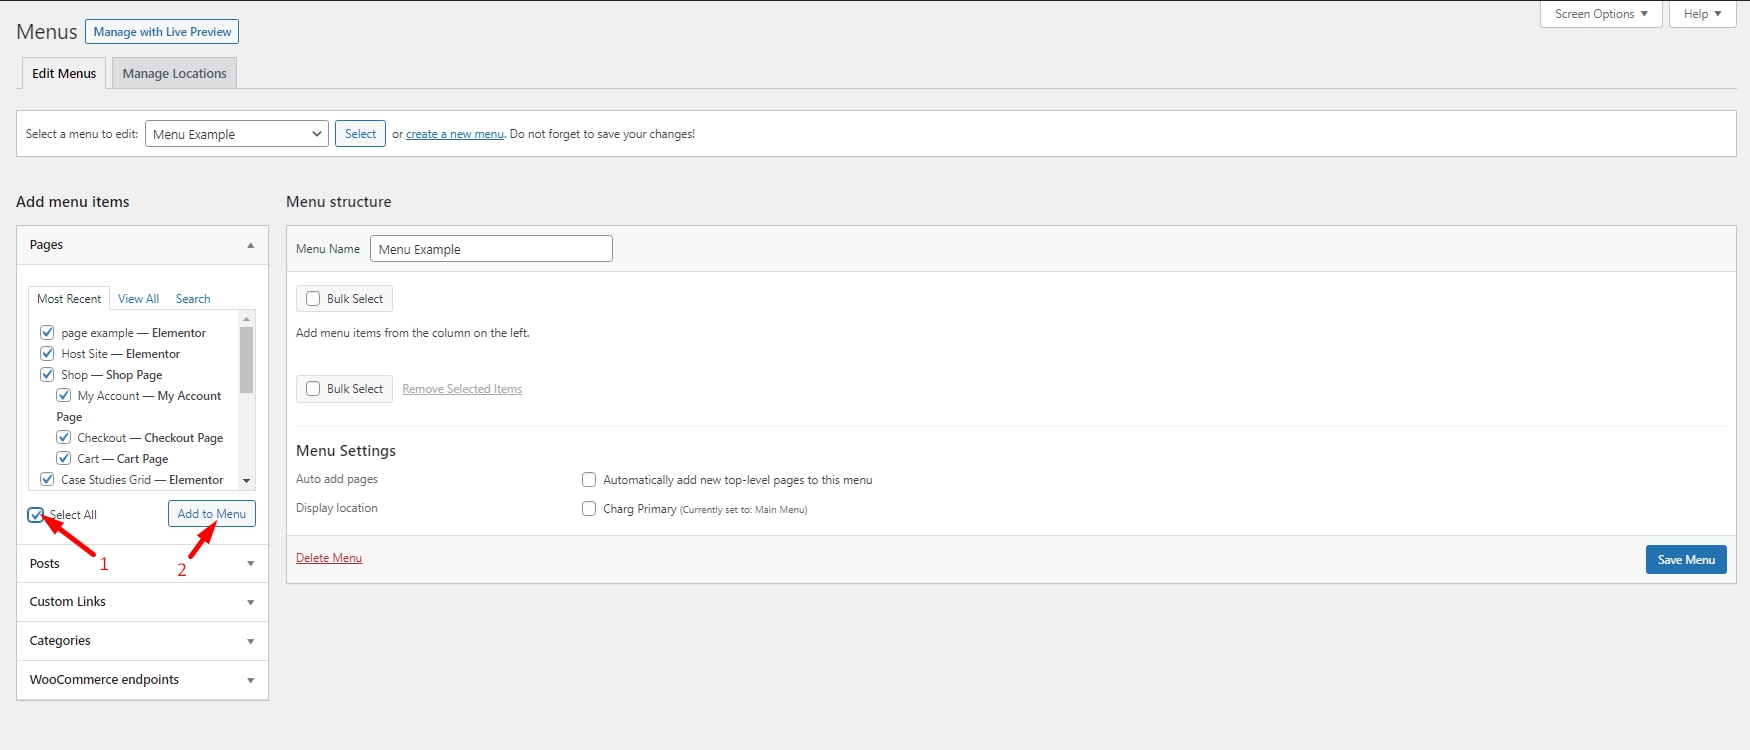Open the Screen Options dropdown
1750x750 pixels.
pyautogui.click(x=1600, y=14)
